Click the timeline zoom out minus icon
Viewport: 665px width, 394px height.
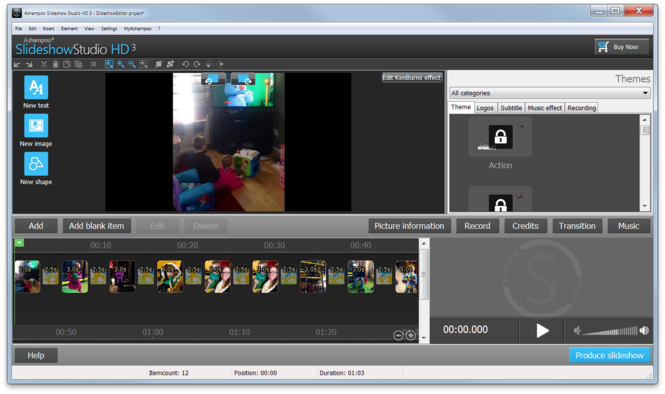point(398,335)
